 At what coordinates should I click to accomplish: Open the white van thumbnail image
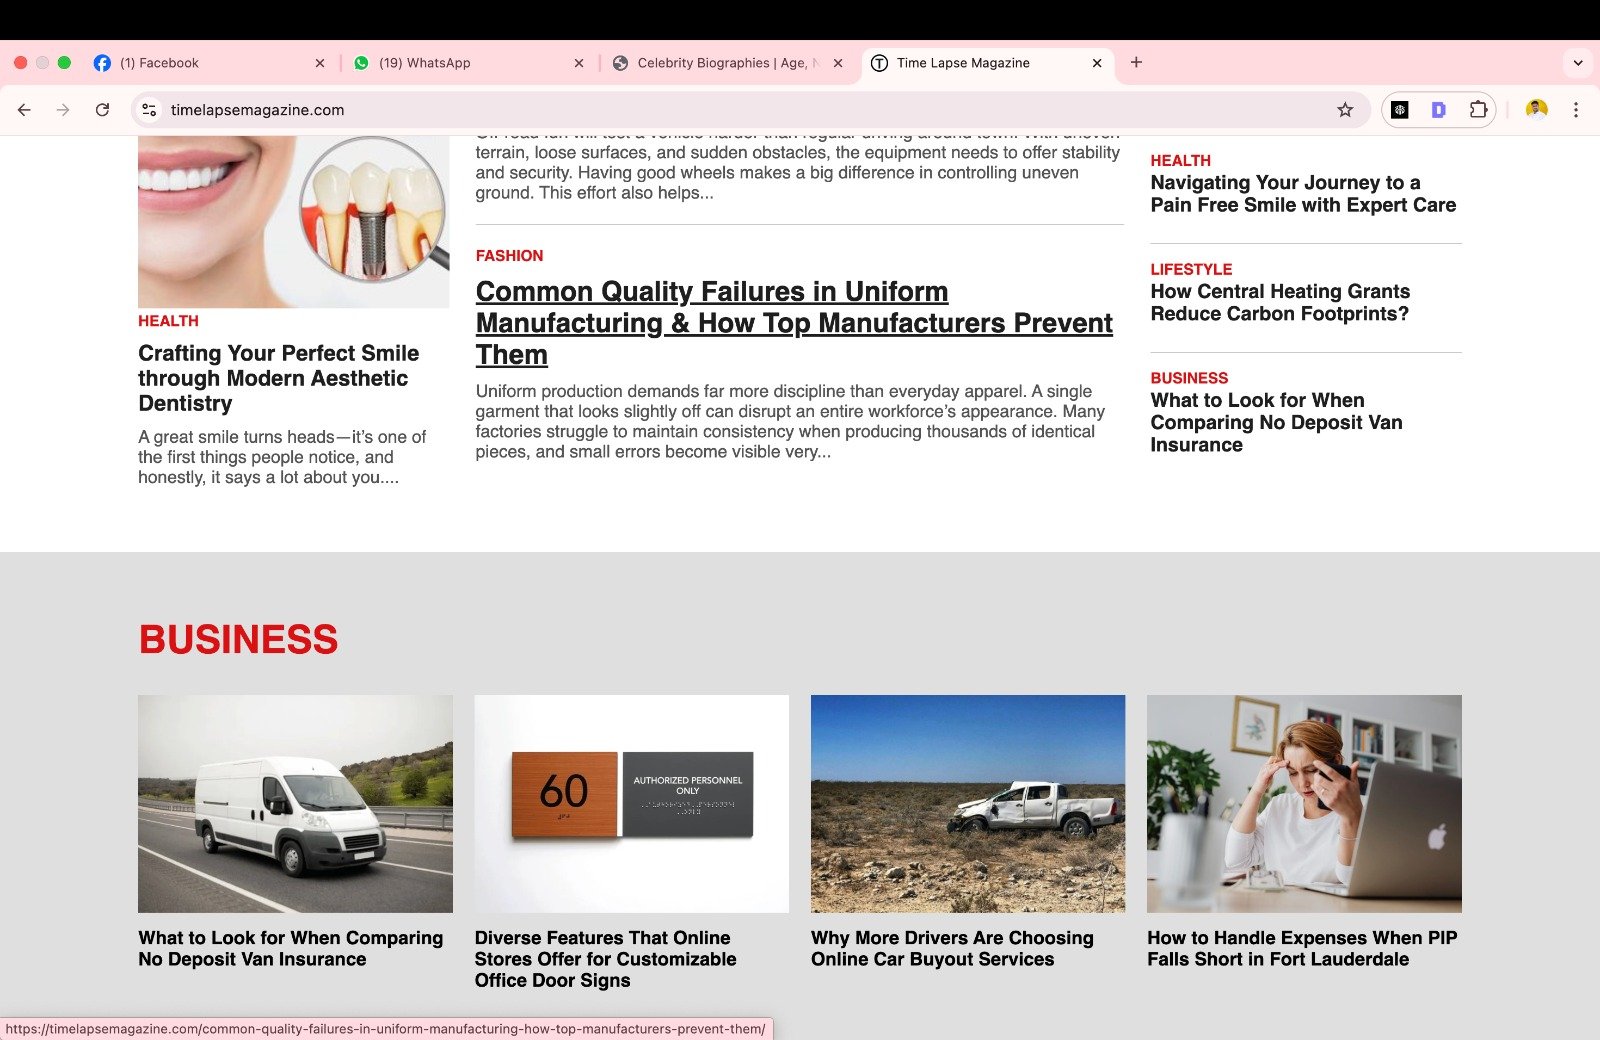coord(295,803)
